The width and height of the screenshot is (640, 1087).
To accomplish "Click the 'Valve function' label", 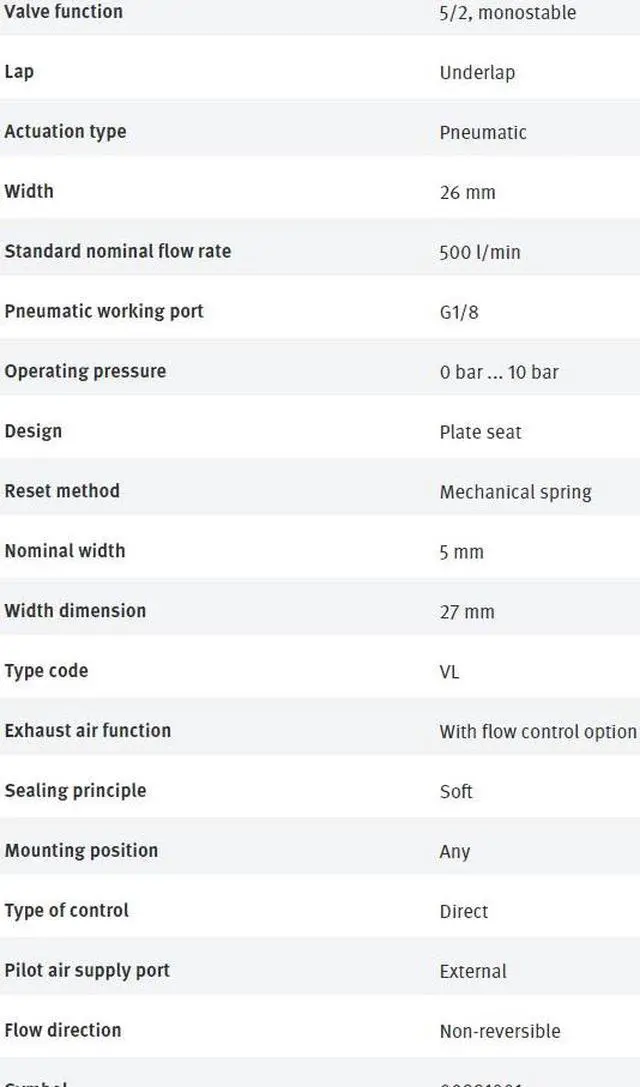I will [64, 12].
